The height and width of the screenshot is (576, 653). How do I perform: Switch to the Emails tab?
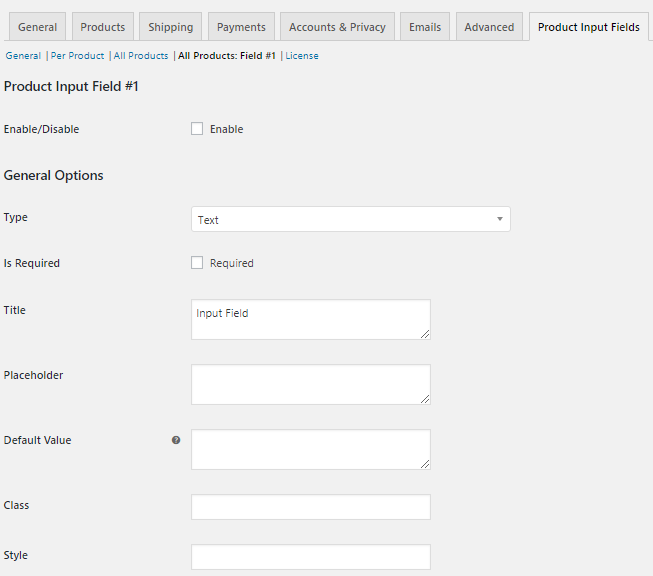[x=425, y=27]
